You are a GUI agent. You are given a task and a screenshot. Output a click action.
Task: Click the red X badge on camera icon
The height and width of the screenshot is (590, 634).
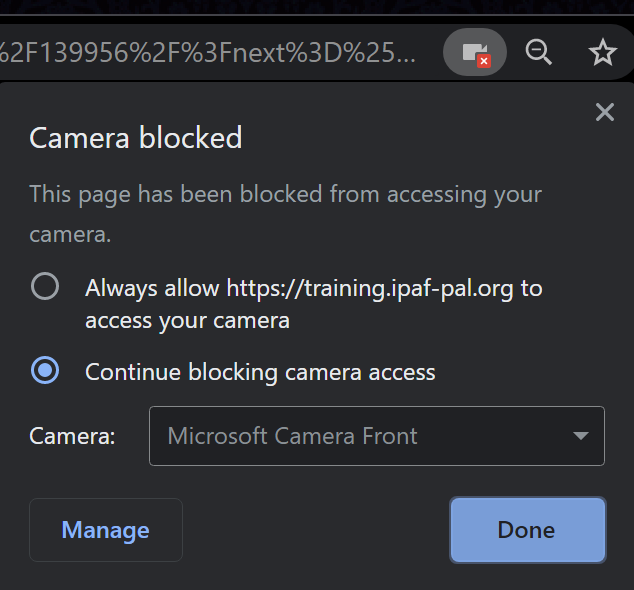484,61
